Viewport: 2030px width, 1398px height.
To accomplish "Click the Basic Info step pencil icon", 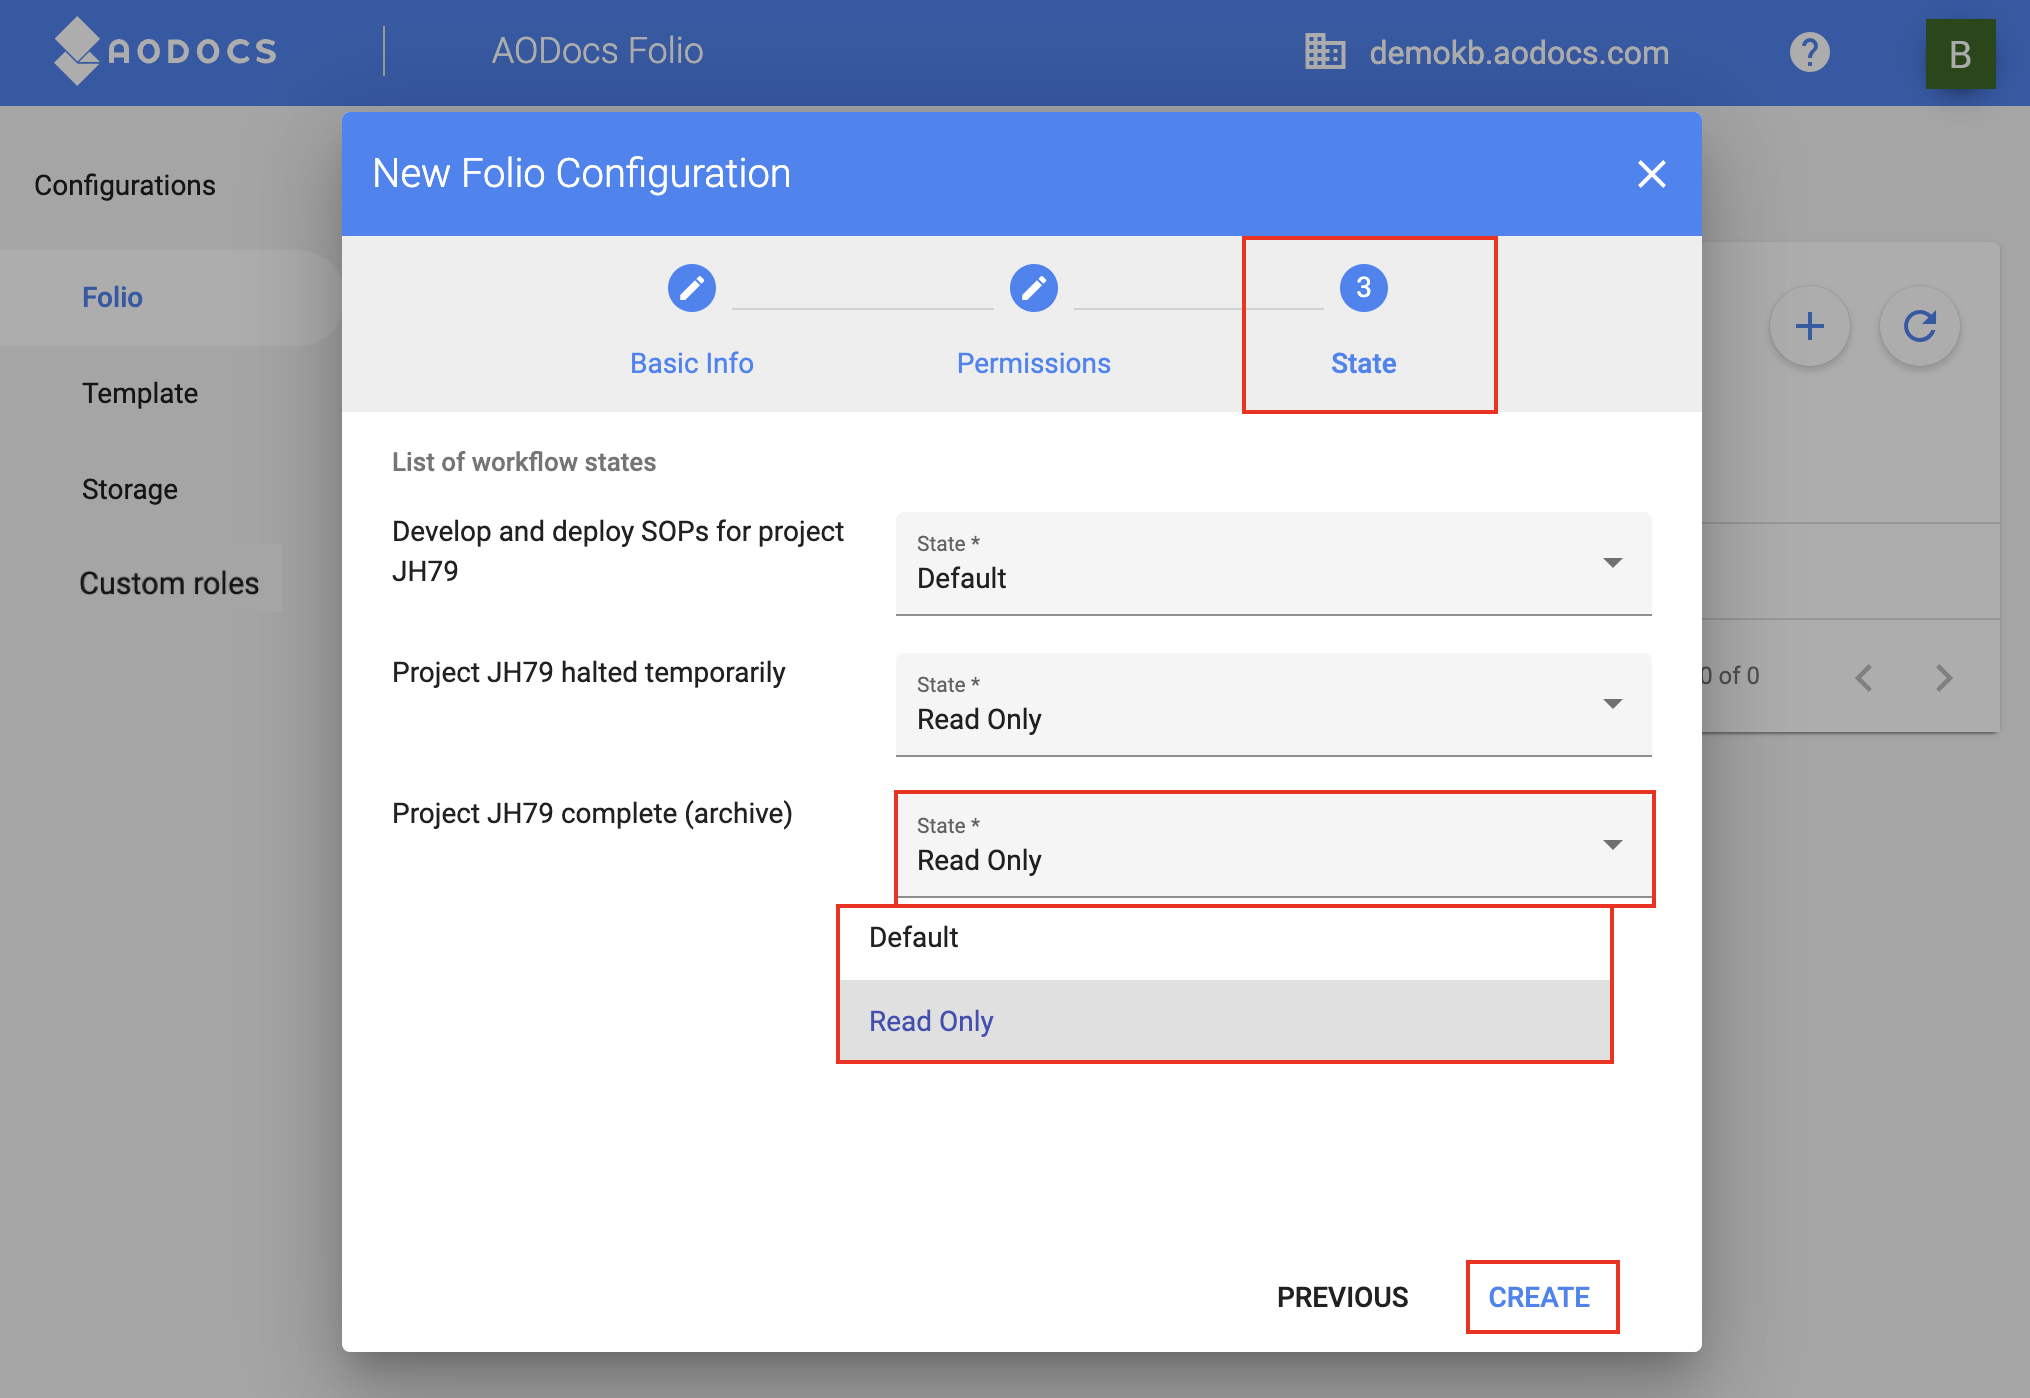I will click(692, 288).
